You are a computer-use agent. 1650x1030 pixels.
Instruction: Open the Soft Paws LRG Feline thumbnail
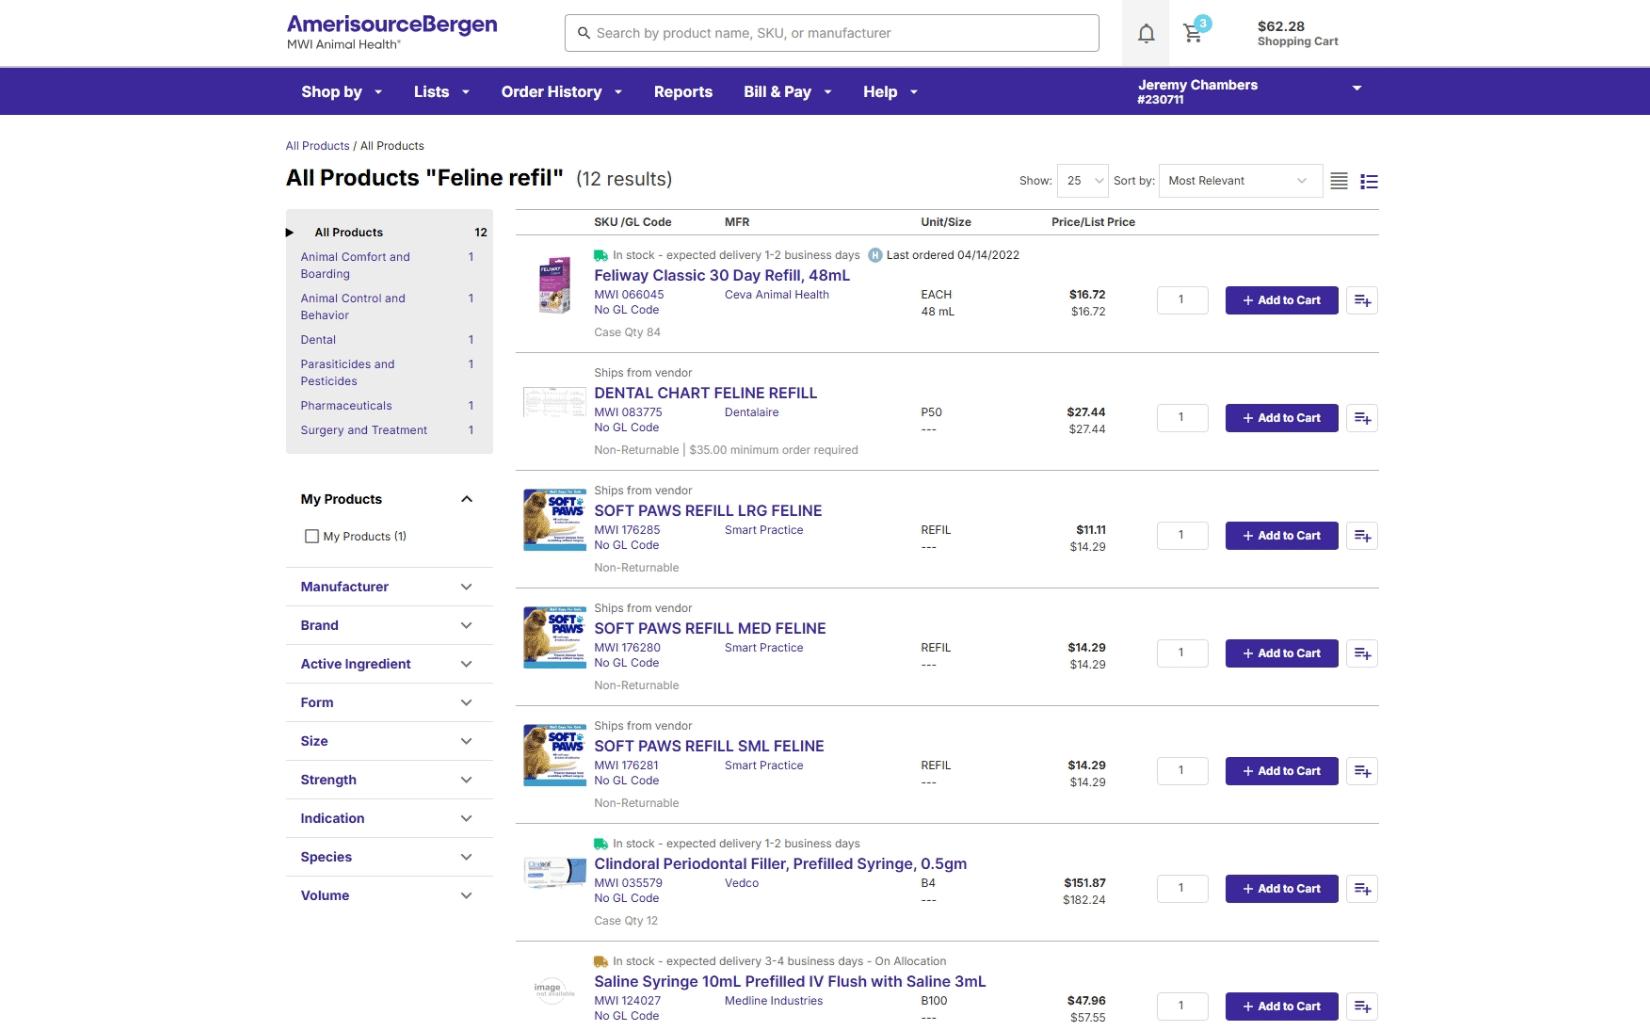point(555,520)
